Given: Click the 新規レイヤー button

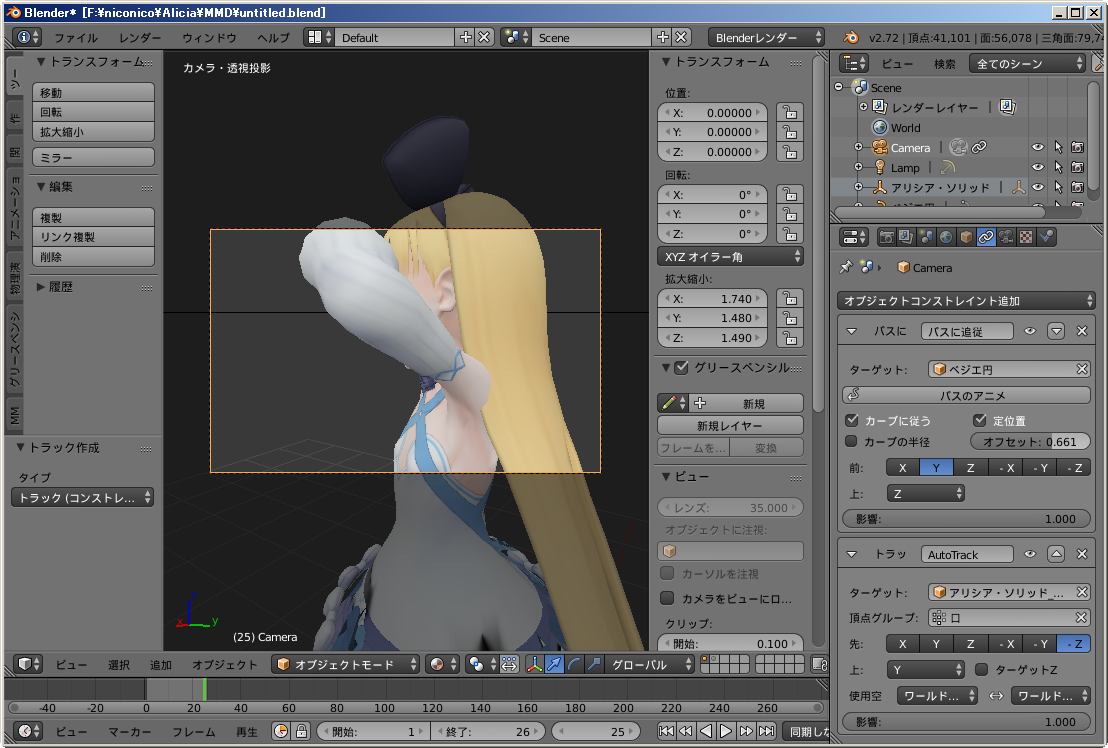Looking at the screenshot, I should pyautogui.click(x=730, y=425).
